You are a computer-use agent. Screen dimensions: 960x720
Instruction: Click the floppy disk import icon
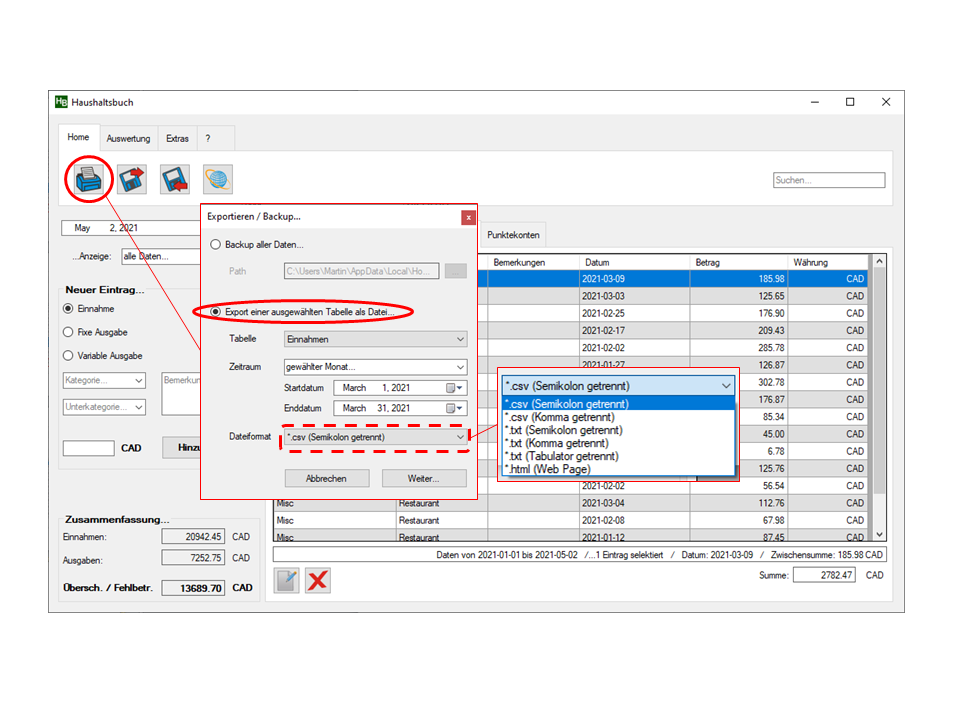tap(175, 180)
